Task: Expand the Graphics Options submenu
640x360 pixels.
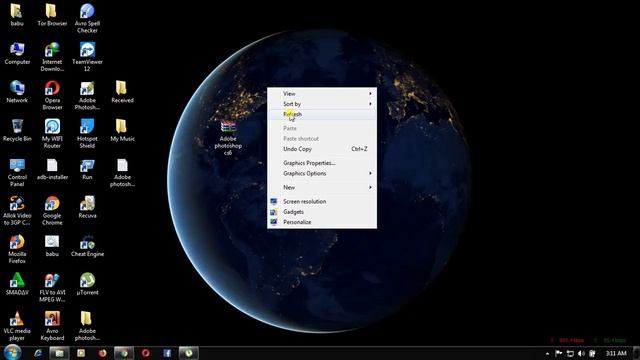Action: 322,173
